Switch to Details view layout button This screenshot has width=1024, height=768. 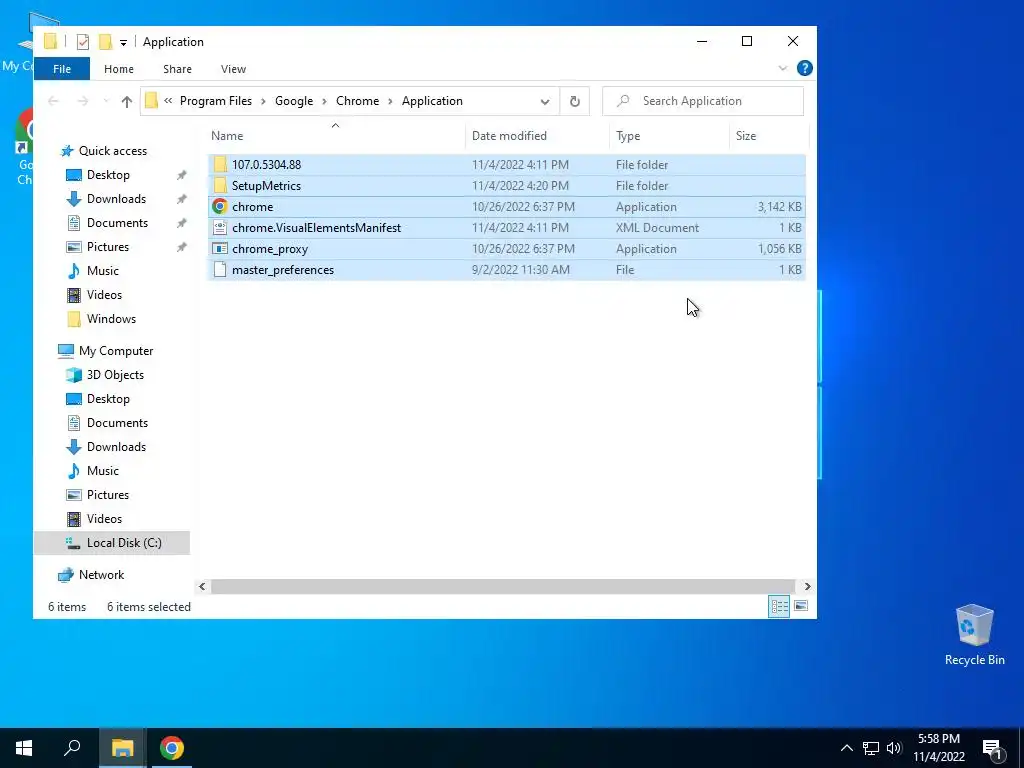(x=778, y=606)
